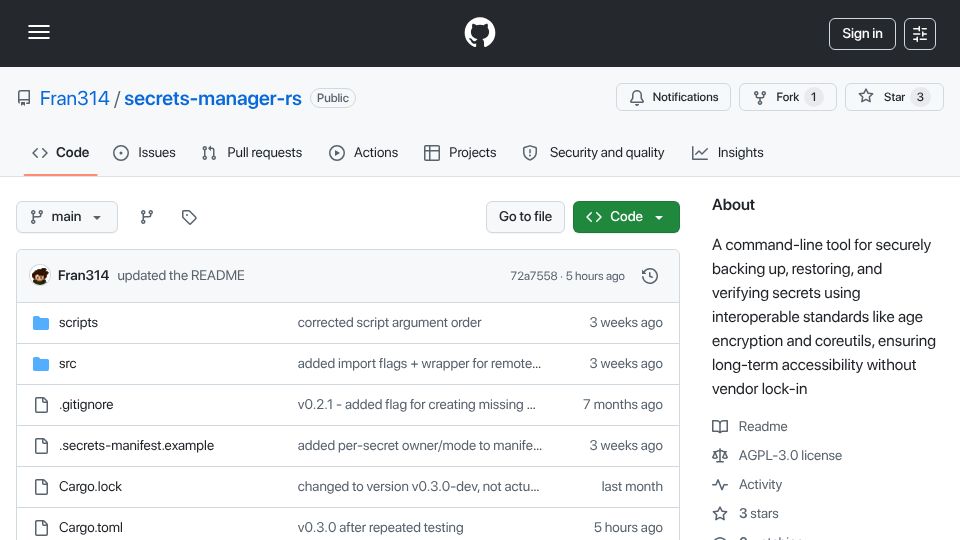The height and width of the screenshot is (540, 960).
Task: Open 'v0.2.1 - added flag' commit message
Action: [x=416, y=405]
